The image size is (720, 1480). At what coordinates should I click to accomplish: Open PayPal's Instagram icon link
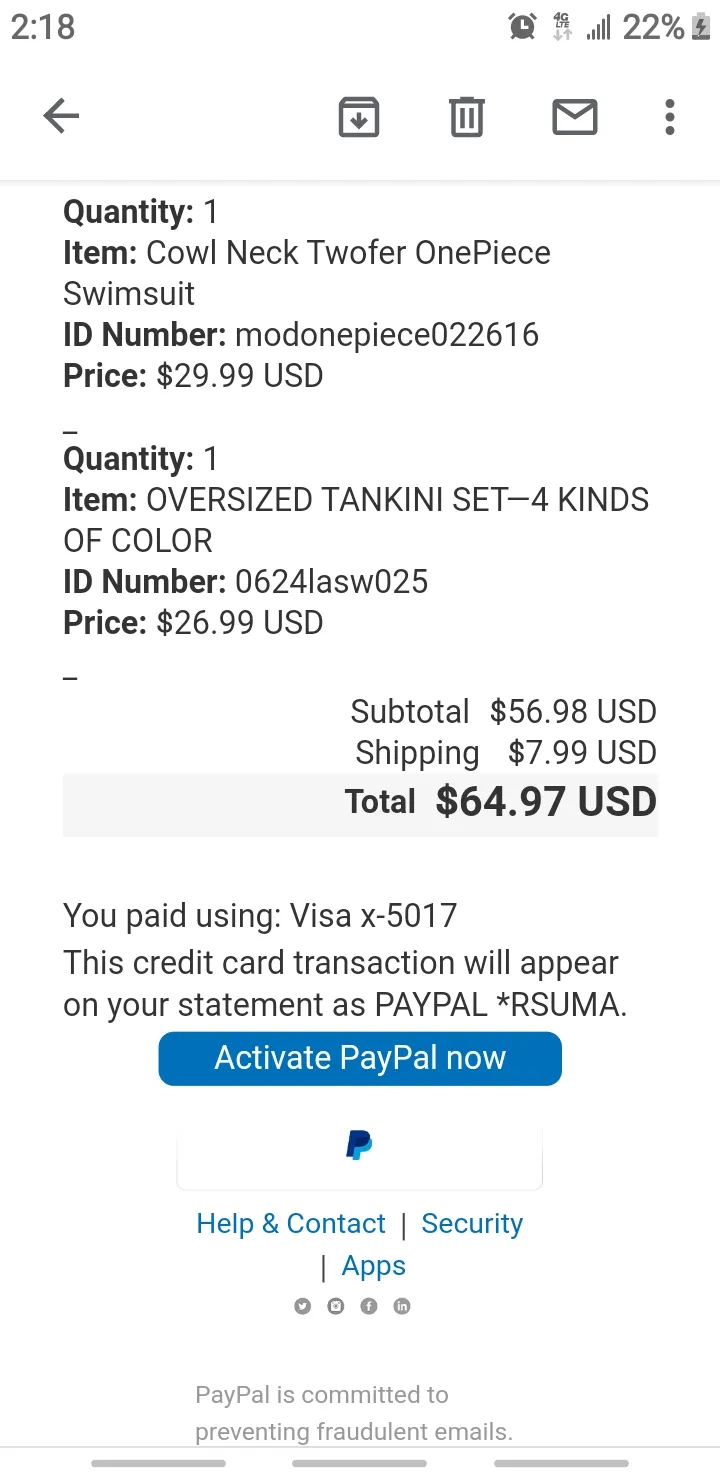coord(336,1306)
